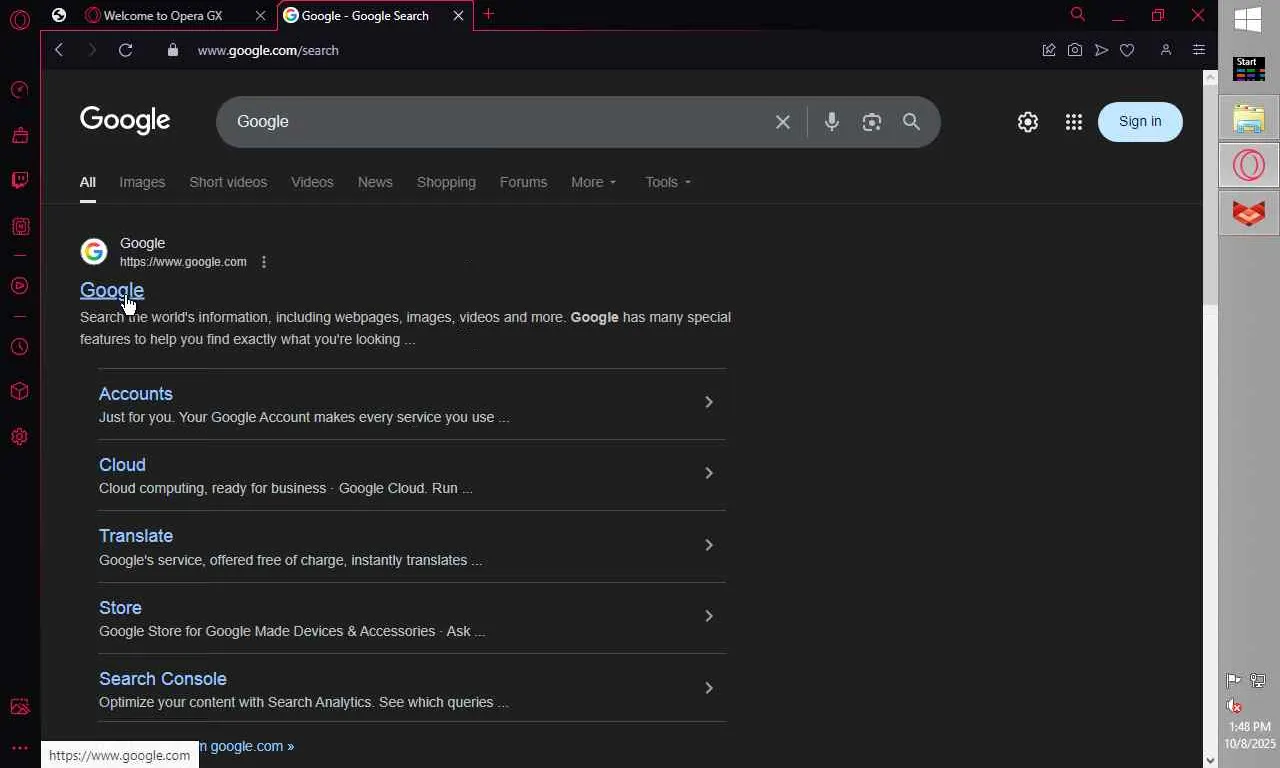Viewport: 1280px width, 768px height.
Task: Click the Sign in button
Action: click(1140, 122)
